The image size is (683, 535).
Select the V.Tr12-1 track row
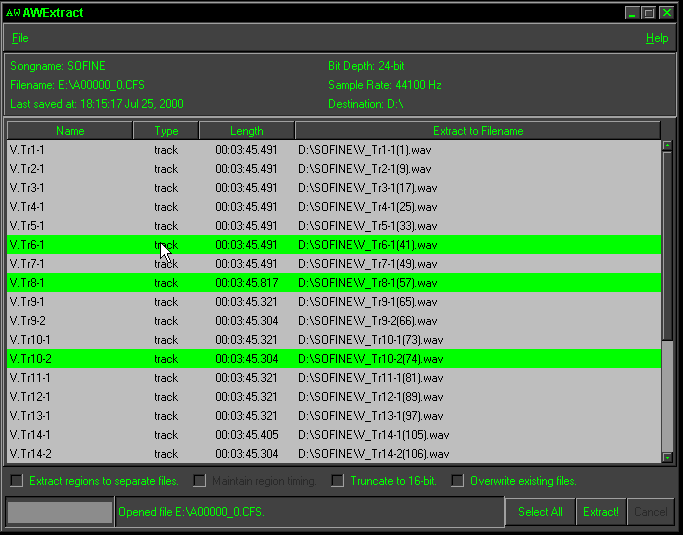click(334, 397)
